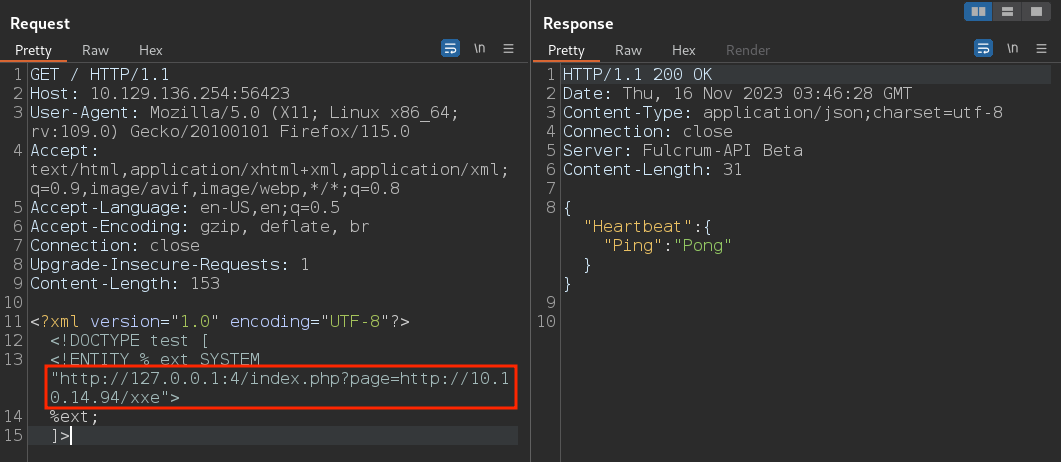Click the GET / HTTP/1.1 request line
Image resolution: width=1061 pixels, height=462 pixels.
point(99,74)
